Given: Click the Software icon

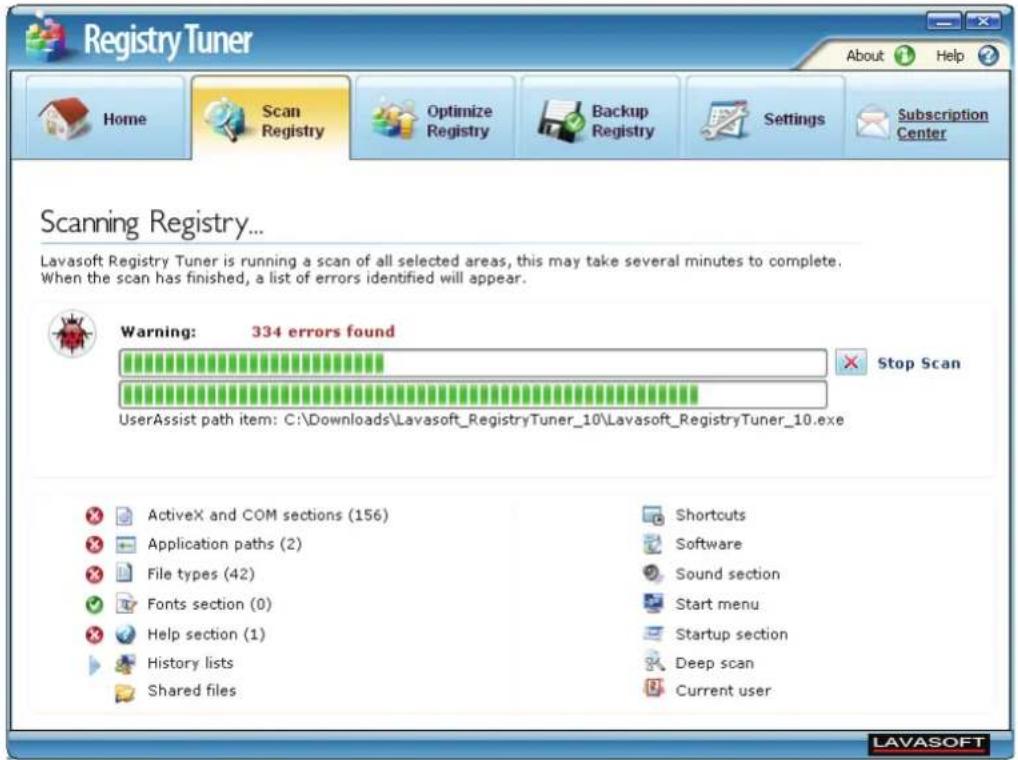Looking at the screenshot, I should [x=652, y=544].
